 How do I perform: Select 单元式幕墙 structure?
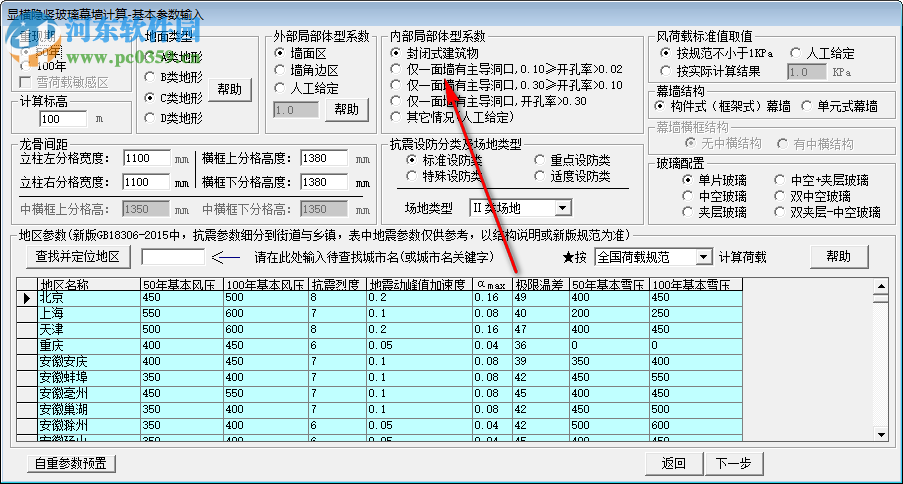click(840, 107)
